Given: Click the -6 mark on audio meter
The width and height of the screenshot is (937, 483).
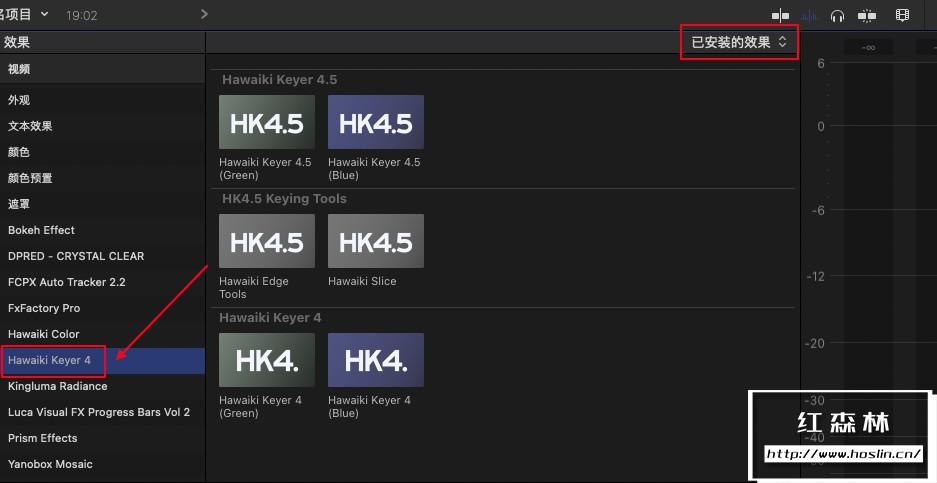Looking at the screenshot, I should [818, 210].
